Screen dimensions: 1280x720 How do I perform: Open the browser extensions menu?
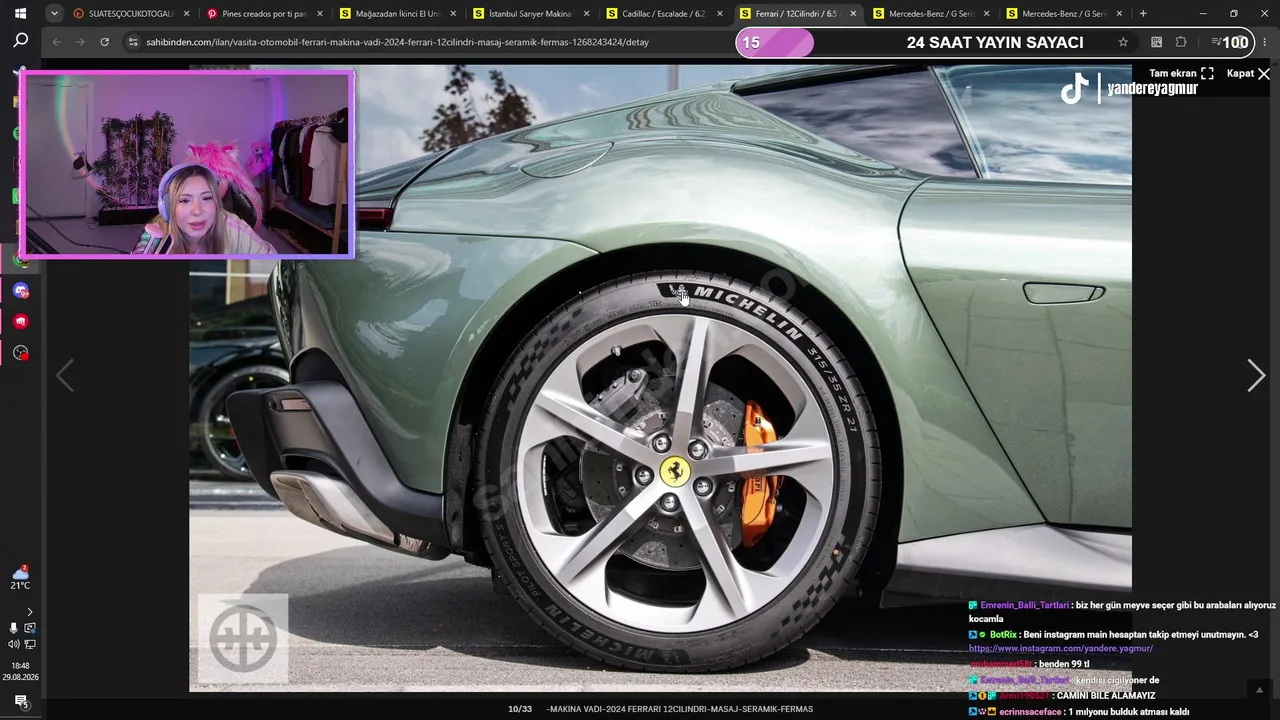coord(1181,42)
